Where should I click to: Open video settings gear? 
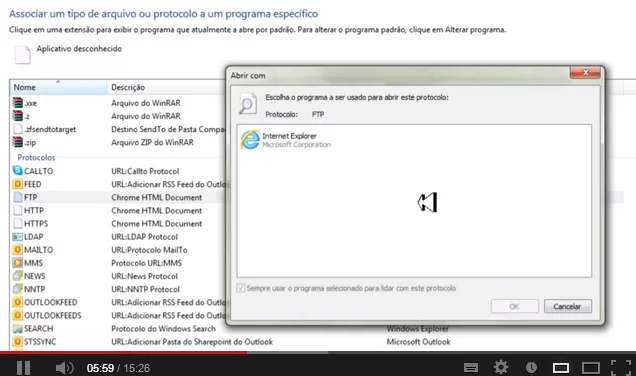point(501,367)
